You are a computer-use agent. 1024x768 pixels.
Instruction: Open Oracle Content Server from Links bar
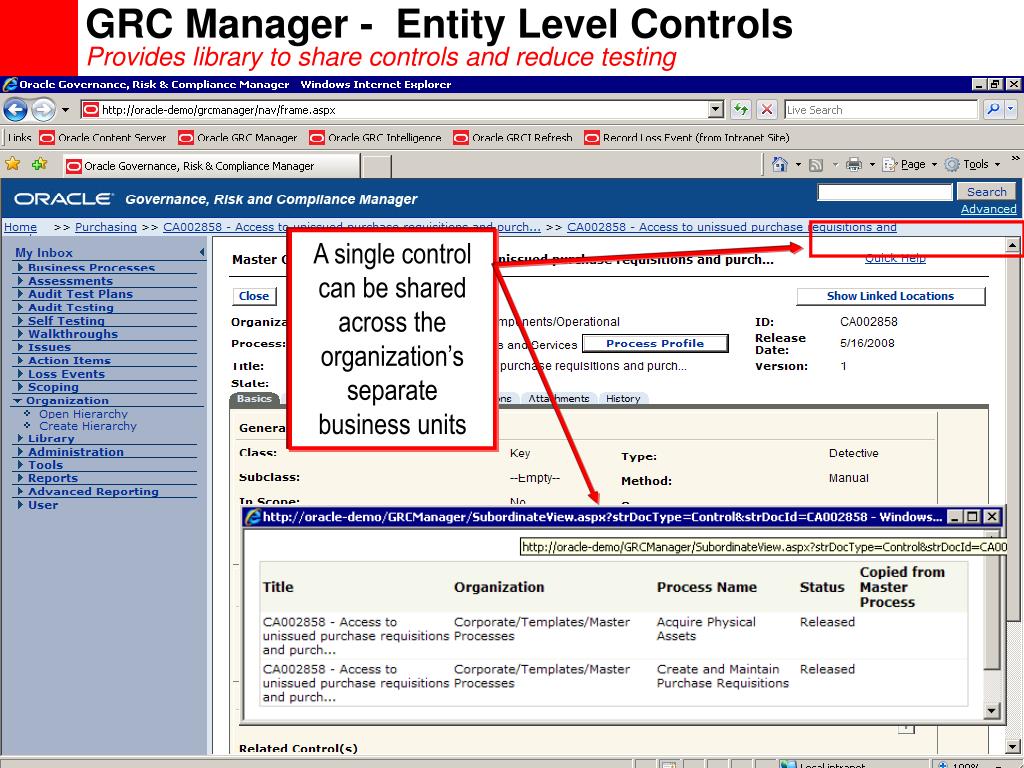pos(103,137)
